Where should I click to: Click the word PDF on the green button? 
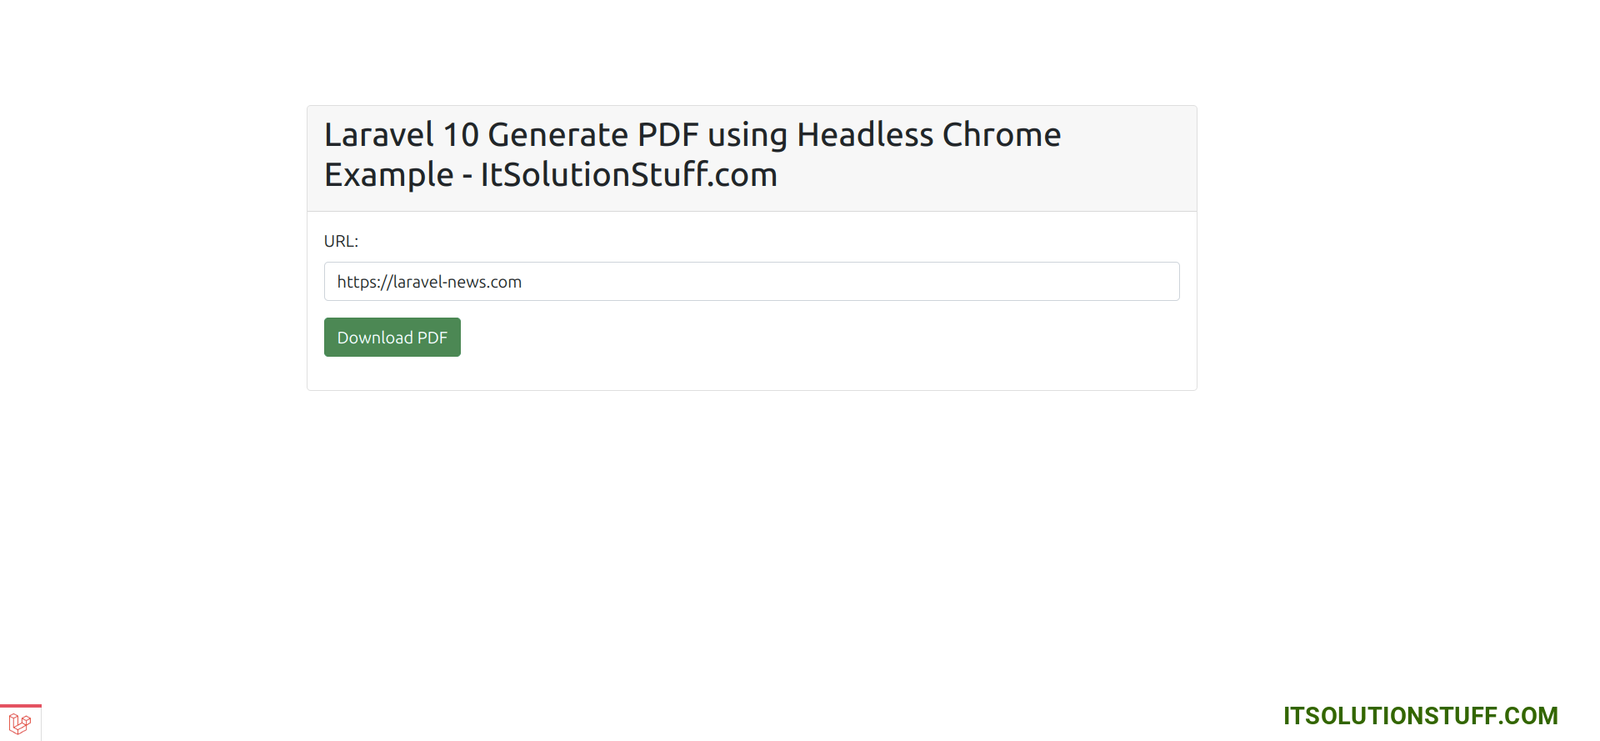click(x=432, y=338)
